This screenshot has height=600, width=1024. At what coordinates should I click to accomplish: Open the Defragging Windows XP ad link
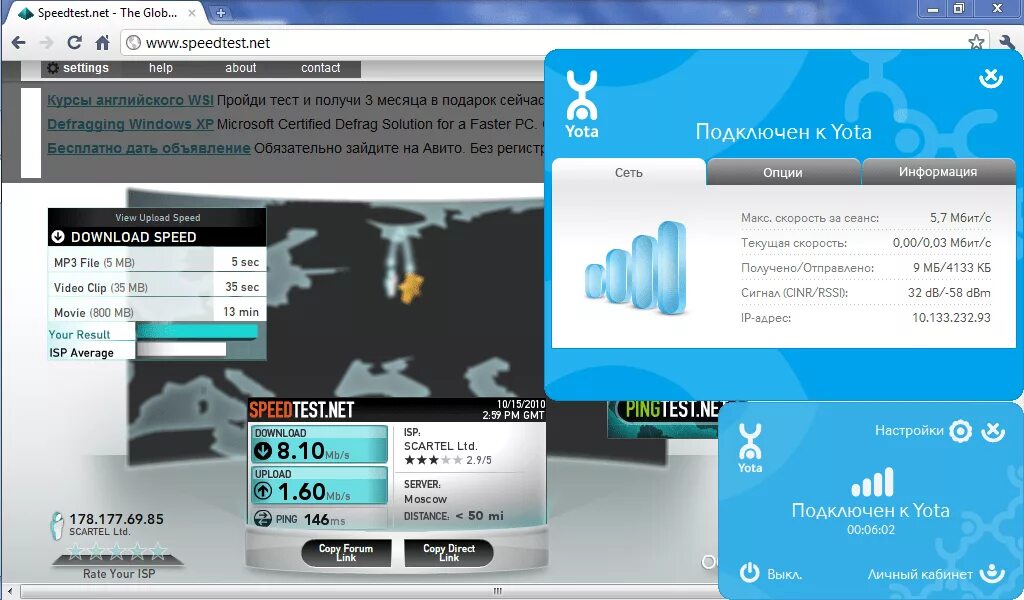click(130, 124)
